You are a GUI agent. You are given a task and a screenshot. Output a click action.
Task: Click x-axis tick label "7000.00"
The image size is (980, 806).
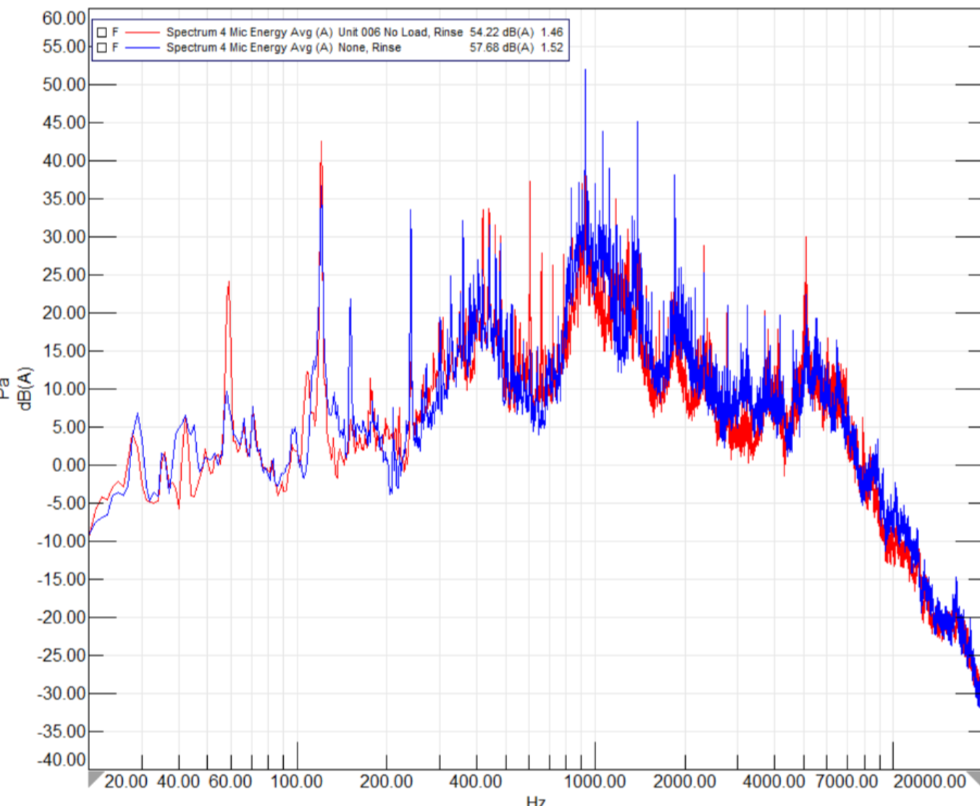(847, 781)
